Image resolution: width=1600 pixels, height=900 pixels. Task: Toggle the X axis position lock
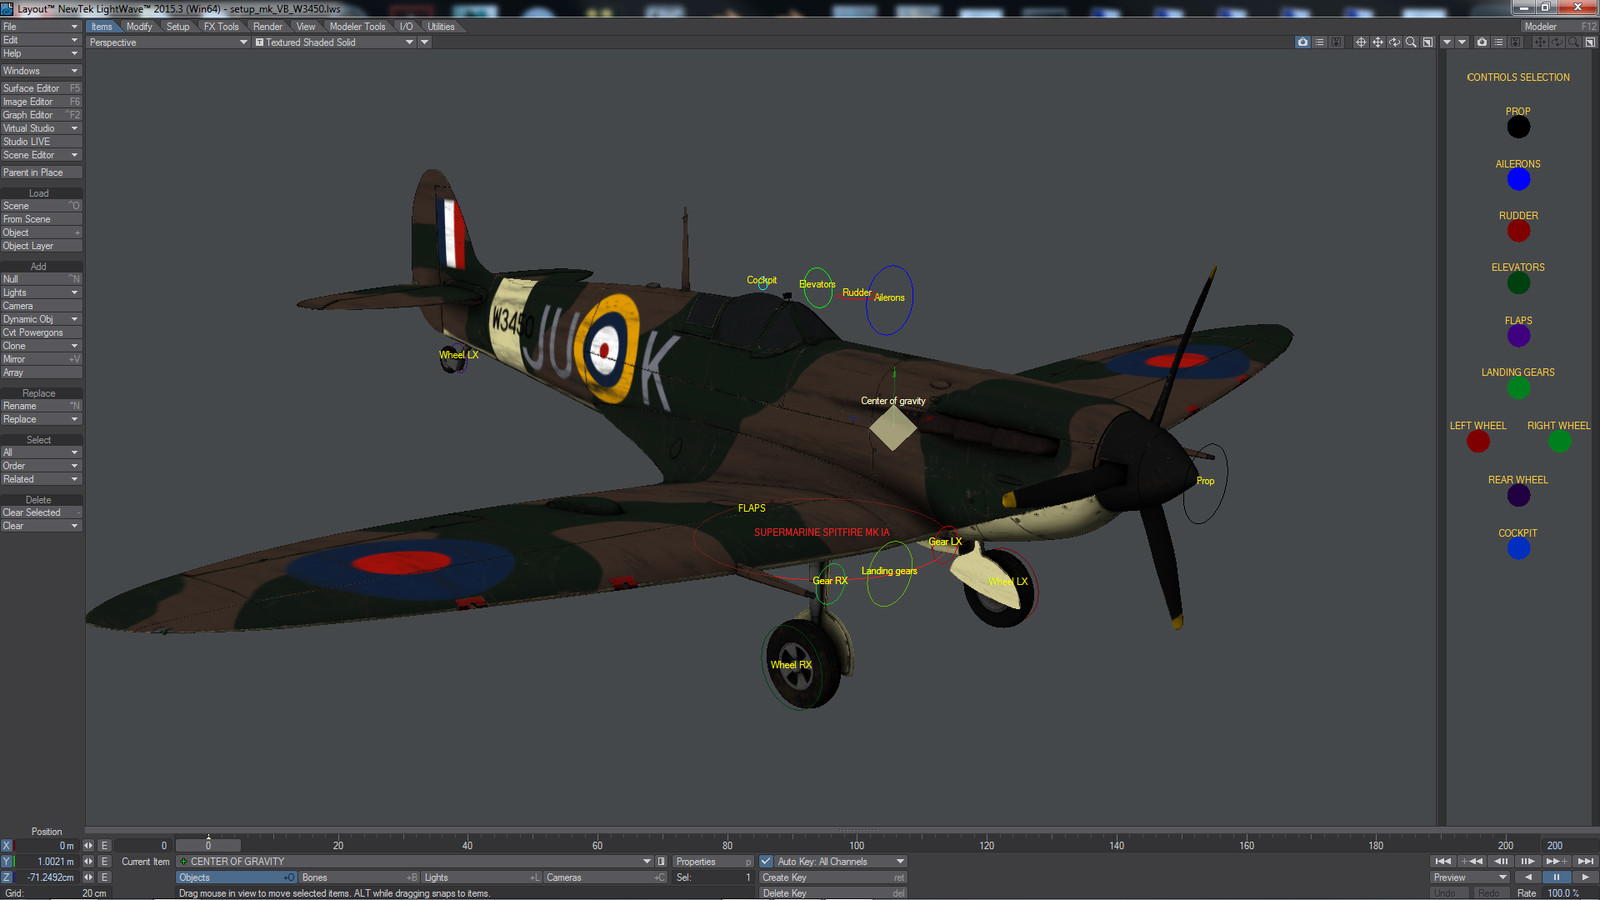point(6,845)
